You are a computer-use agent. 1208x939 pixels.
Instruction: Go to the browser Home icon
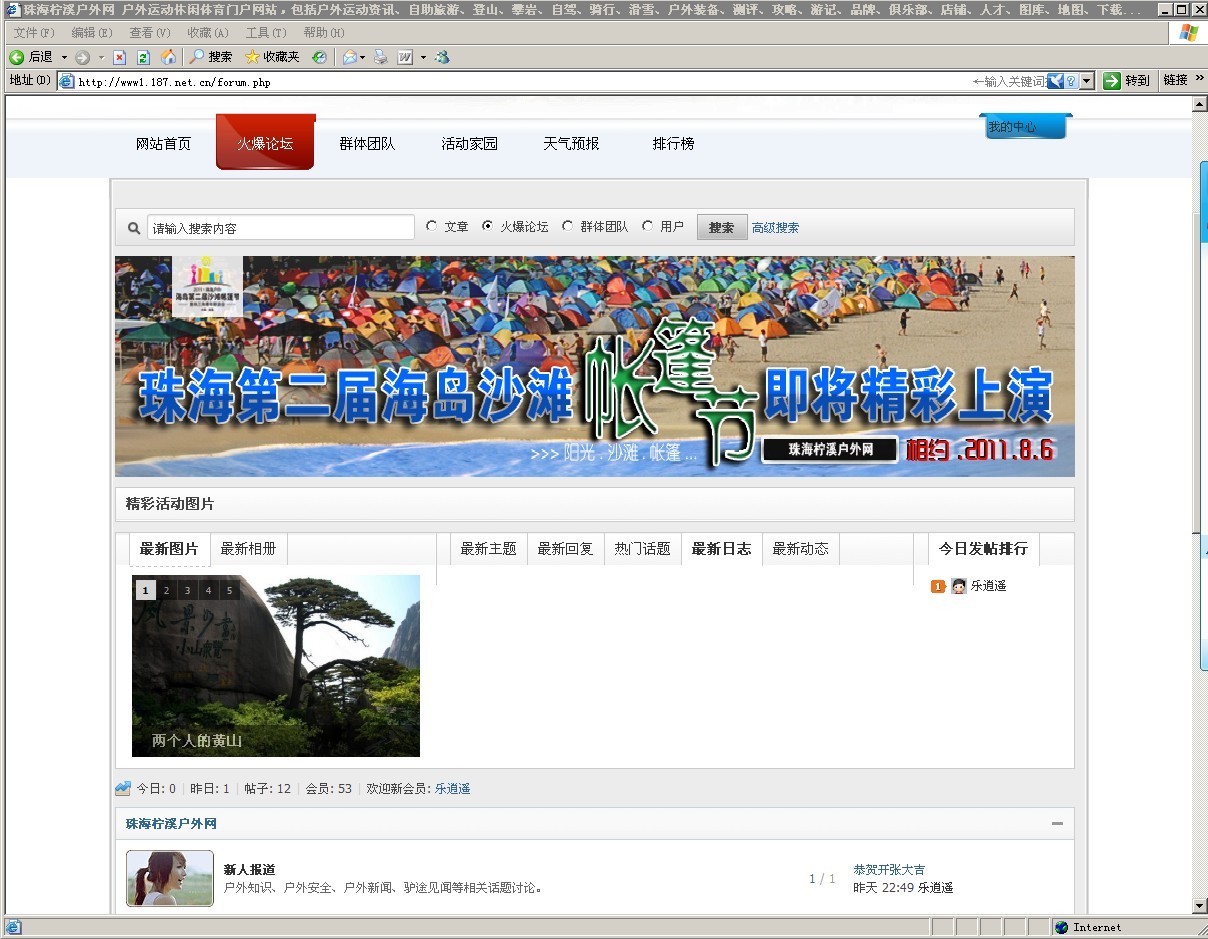pos(168,58)
